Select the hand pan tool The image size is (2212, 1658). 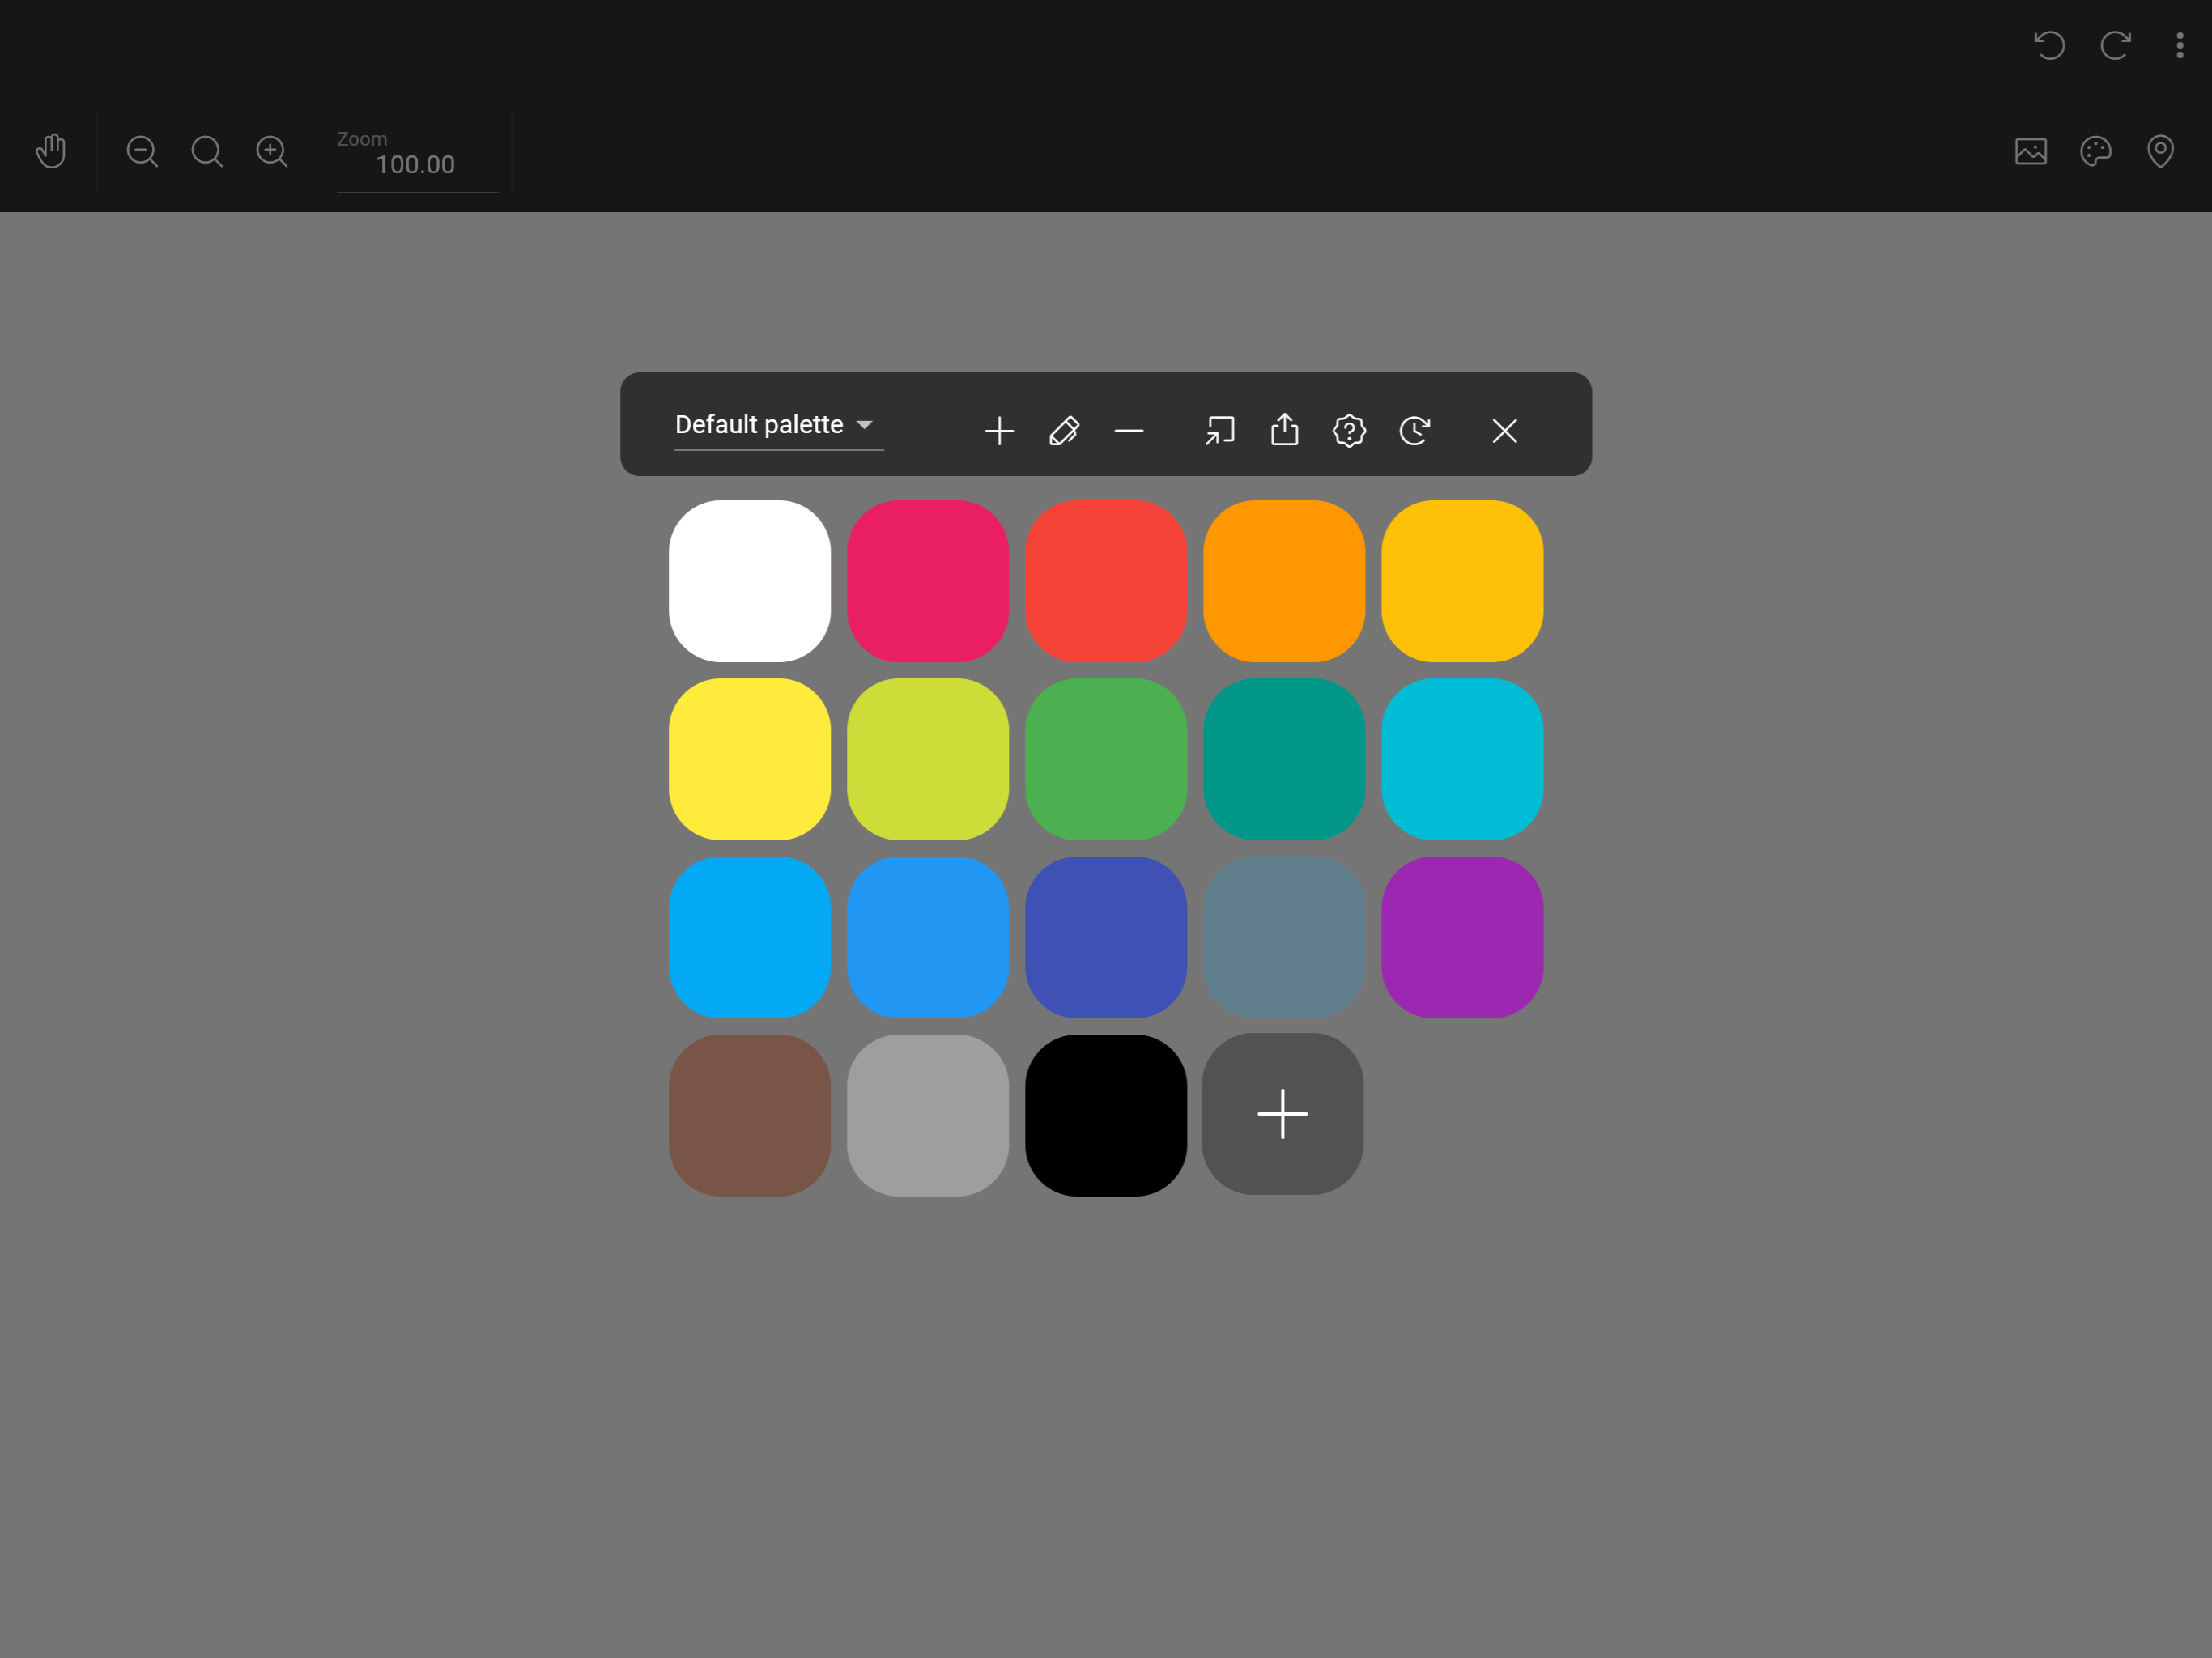(x=51, y=151)
